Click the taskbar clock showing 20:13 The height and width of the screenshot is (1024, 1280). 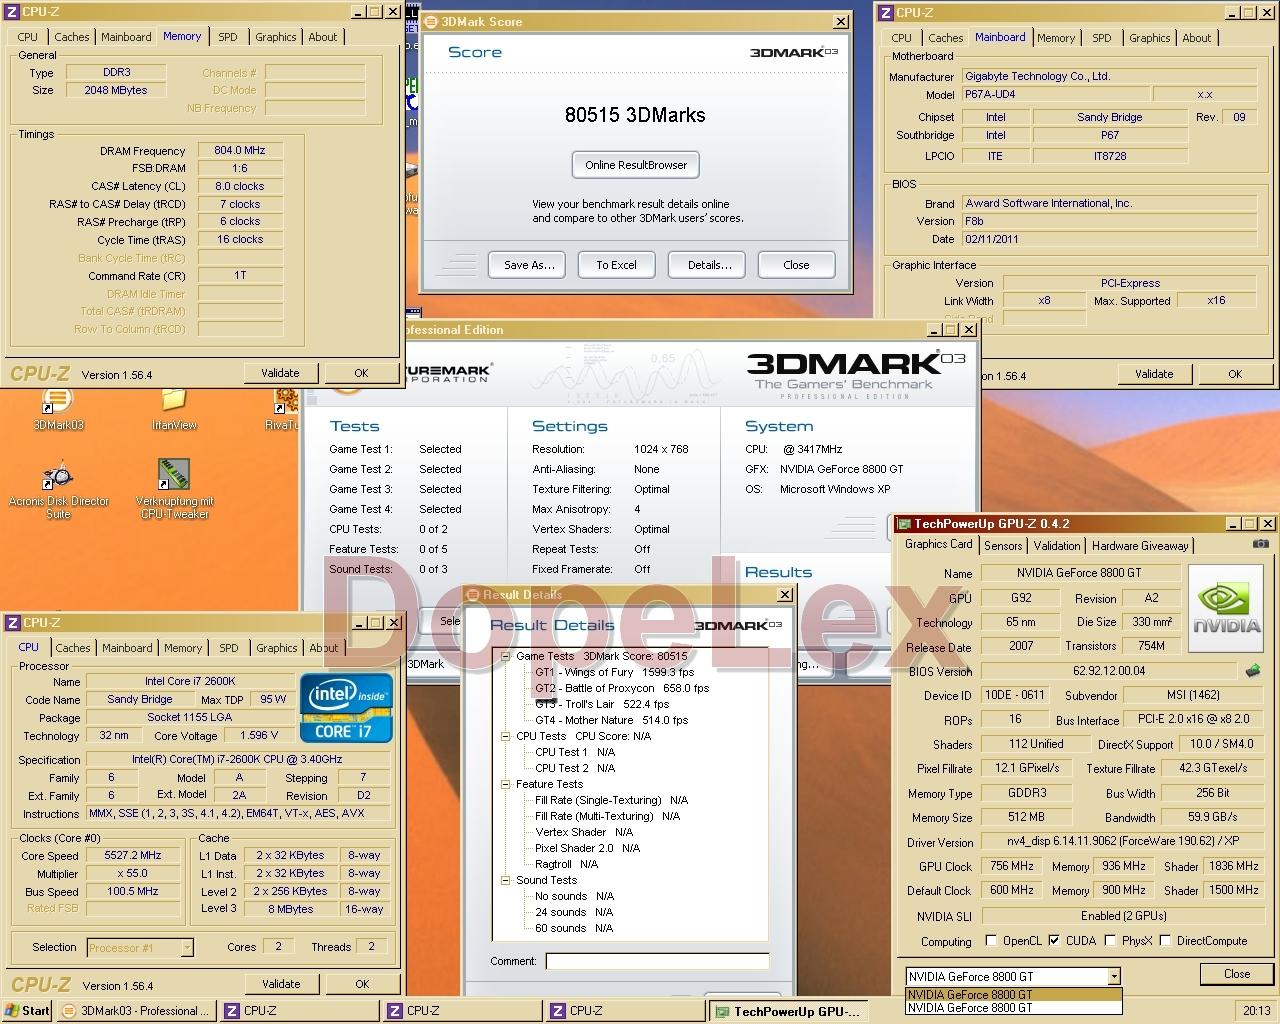point(1256,1011)
